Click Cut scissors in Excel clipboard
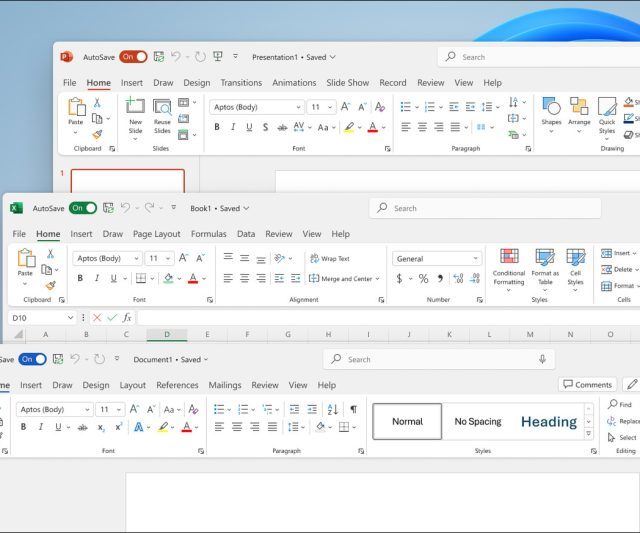 click(50, 254)
